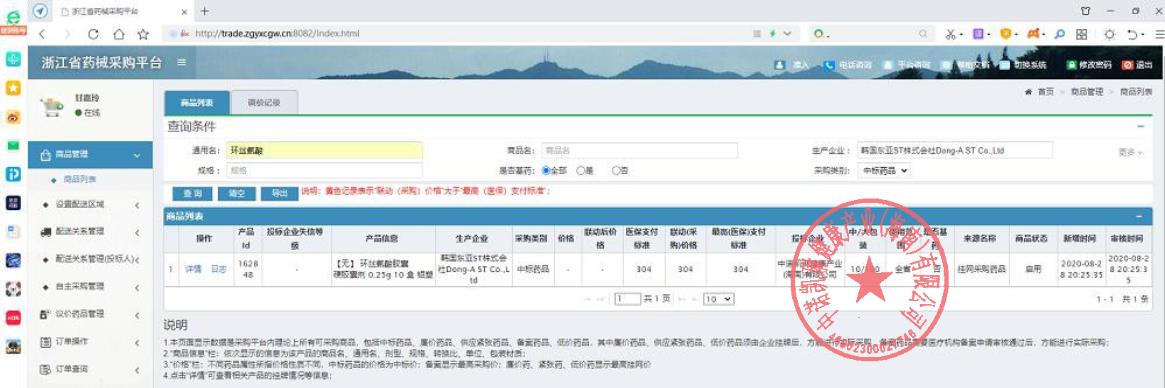Click the 查询 button
The height and width of the screenshot is (388, 1165).
[192, 193]
